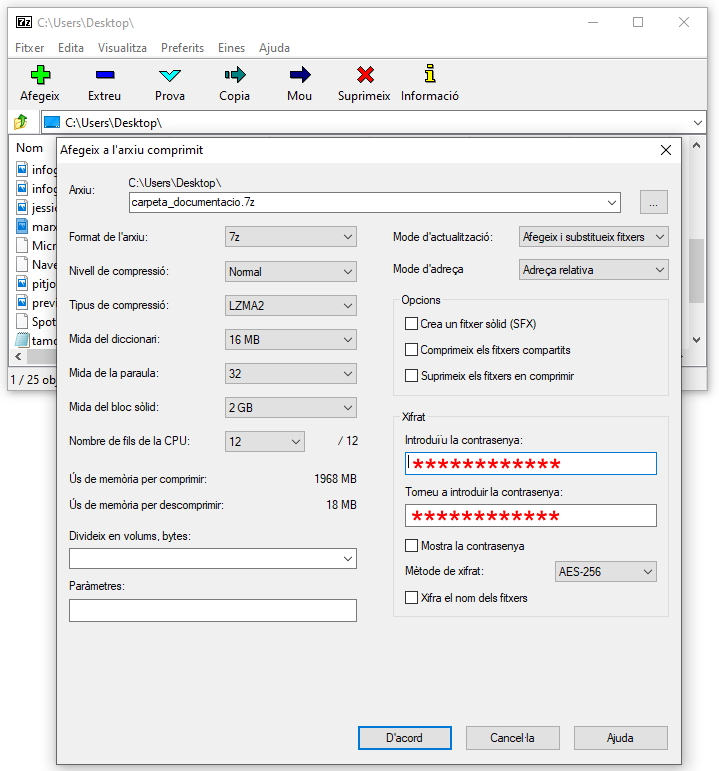Click the up-folder icon beside address bar
The height and width of the screenshot is (771, 719).
tap(21, 122)
